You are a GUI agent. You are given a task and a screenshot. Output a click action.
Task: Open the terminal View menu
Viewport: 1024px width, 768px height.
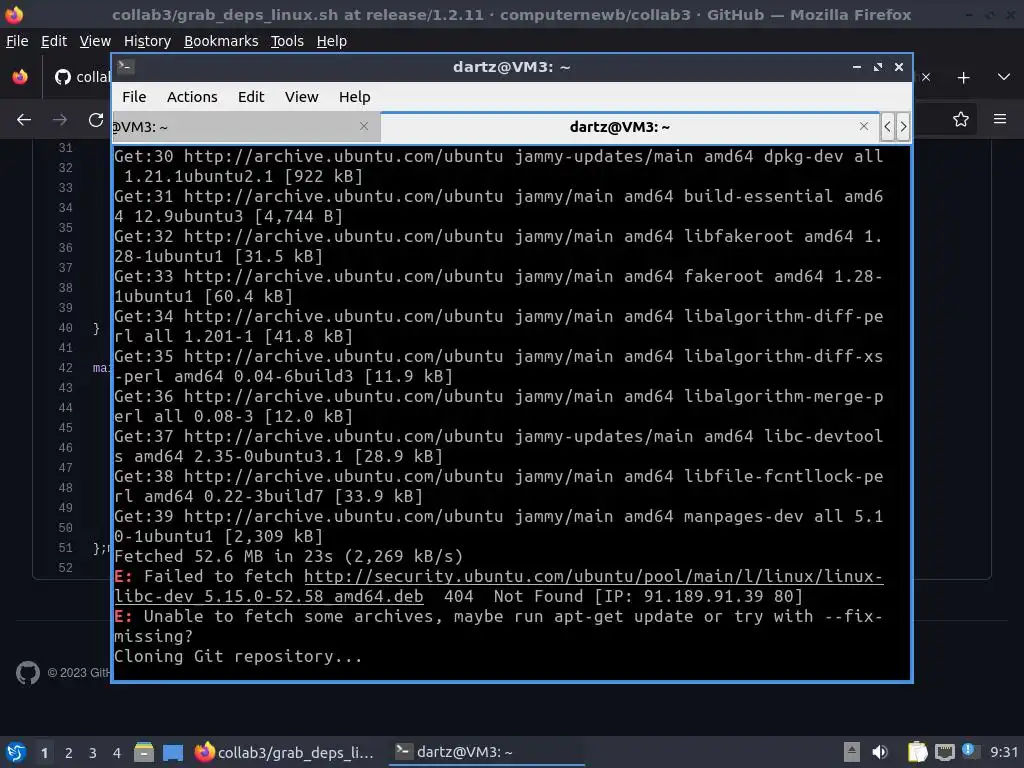point(301,97)
